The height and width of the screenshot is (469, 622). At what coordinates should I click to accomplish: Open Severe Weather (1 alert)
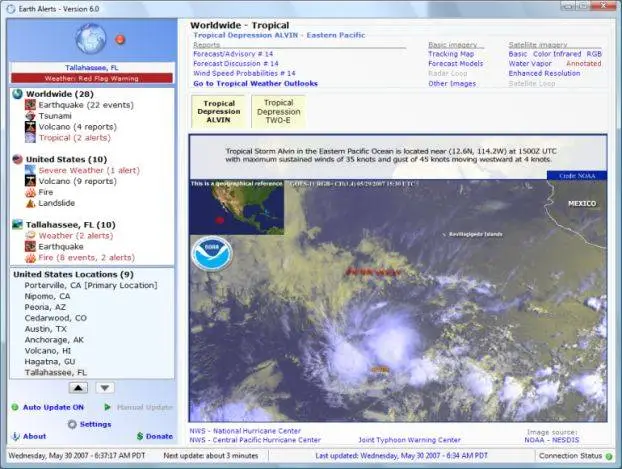tap(89, 170)
